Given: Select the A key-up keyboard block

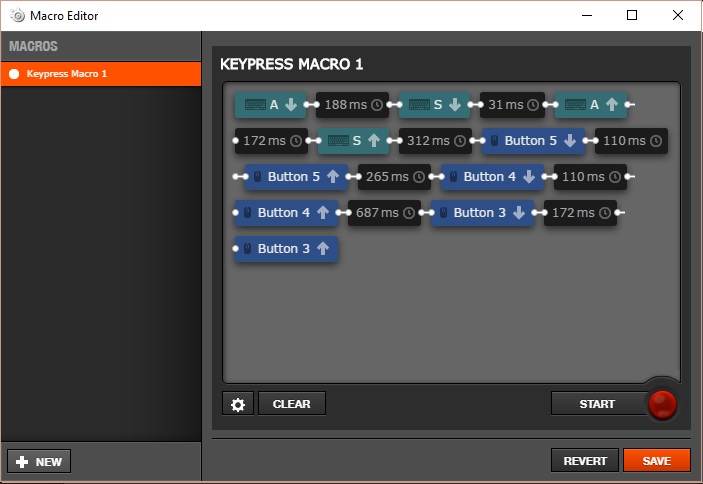Looking at the screenshot, I should click(x=591, y=105).
